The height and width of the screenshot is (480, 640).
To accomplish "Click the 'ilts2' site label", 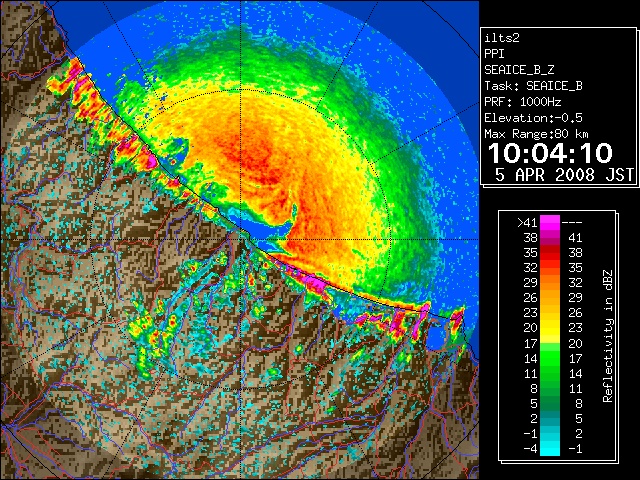I will pyautogui.click(x=502, y=38).
